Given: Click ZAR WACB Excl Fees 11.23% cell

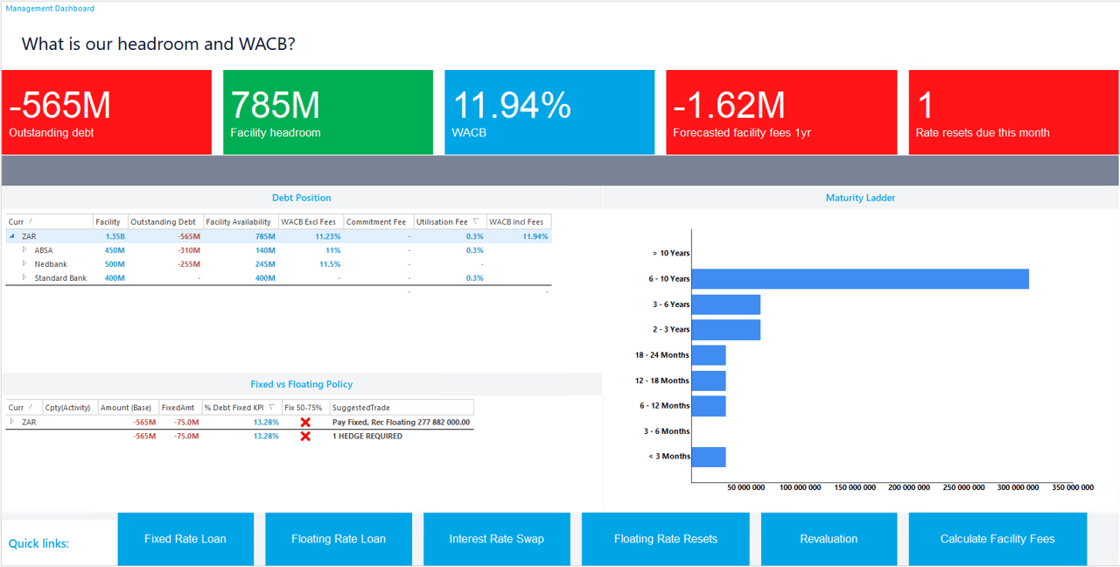Looking at the screenshot, I should [328, 236].
